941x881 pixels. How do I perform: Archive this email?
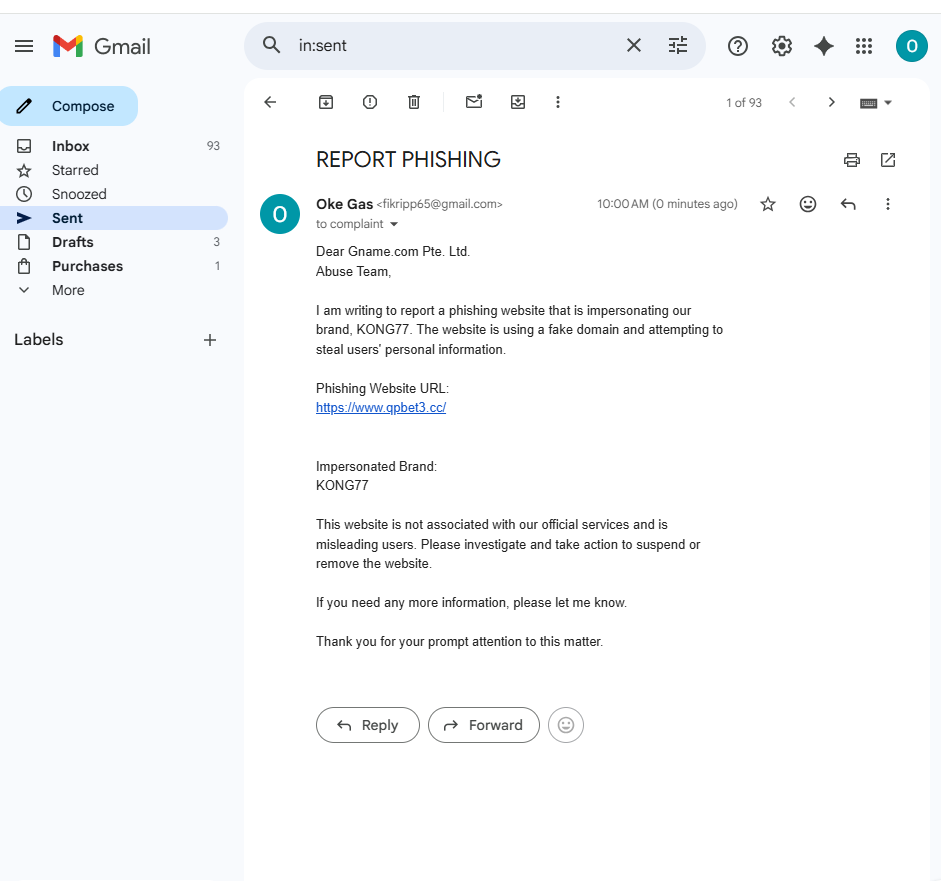(x=326, y=102)
